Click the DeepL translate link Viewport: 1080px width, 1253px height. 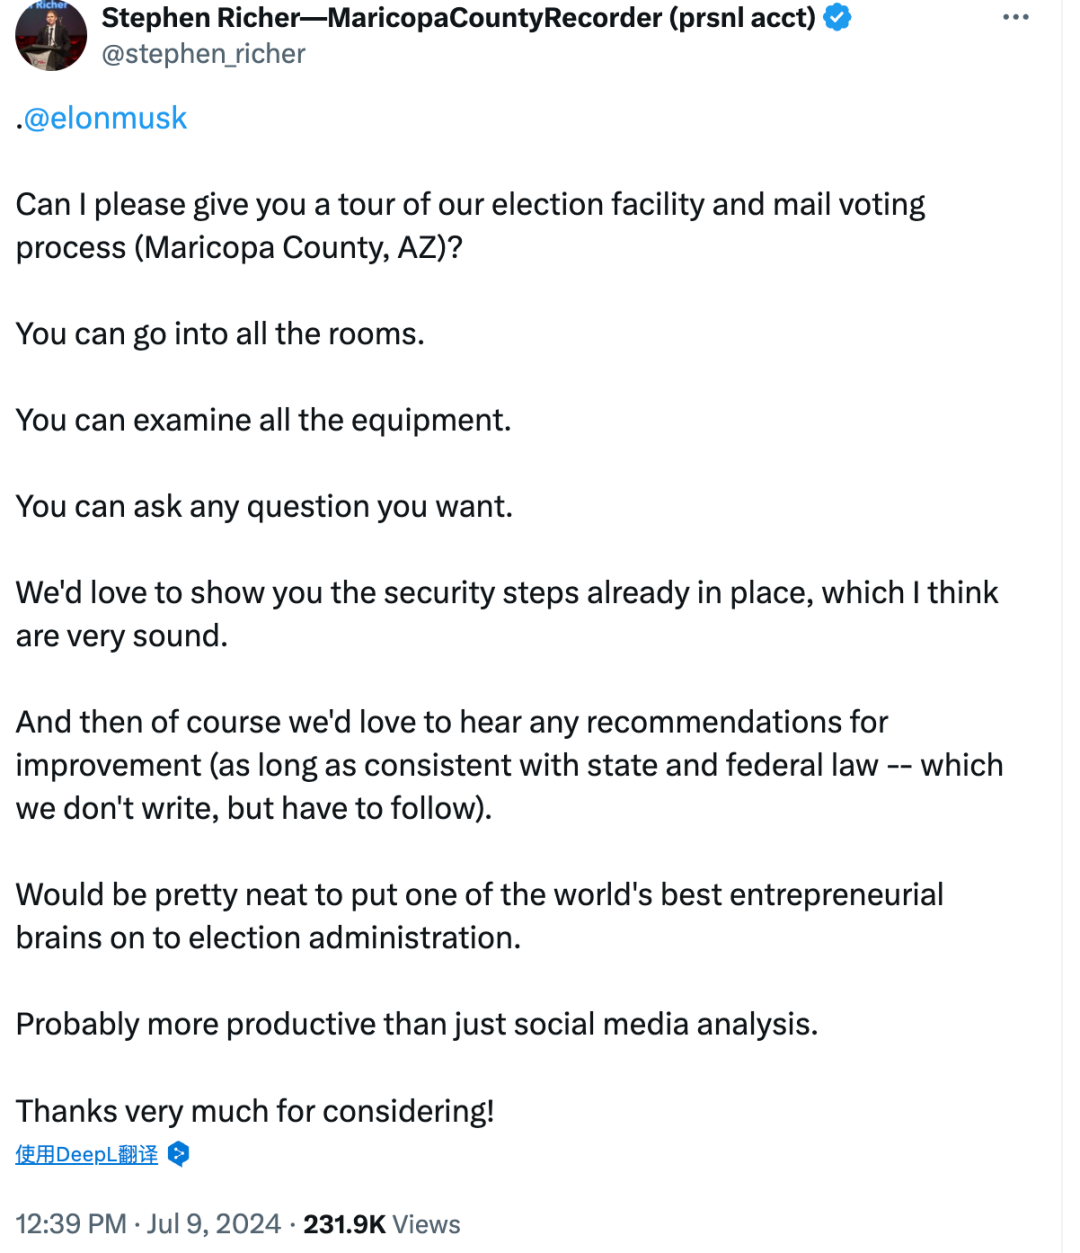87,1154
